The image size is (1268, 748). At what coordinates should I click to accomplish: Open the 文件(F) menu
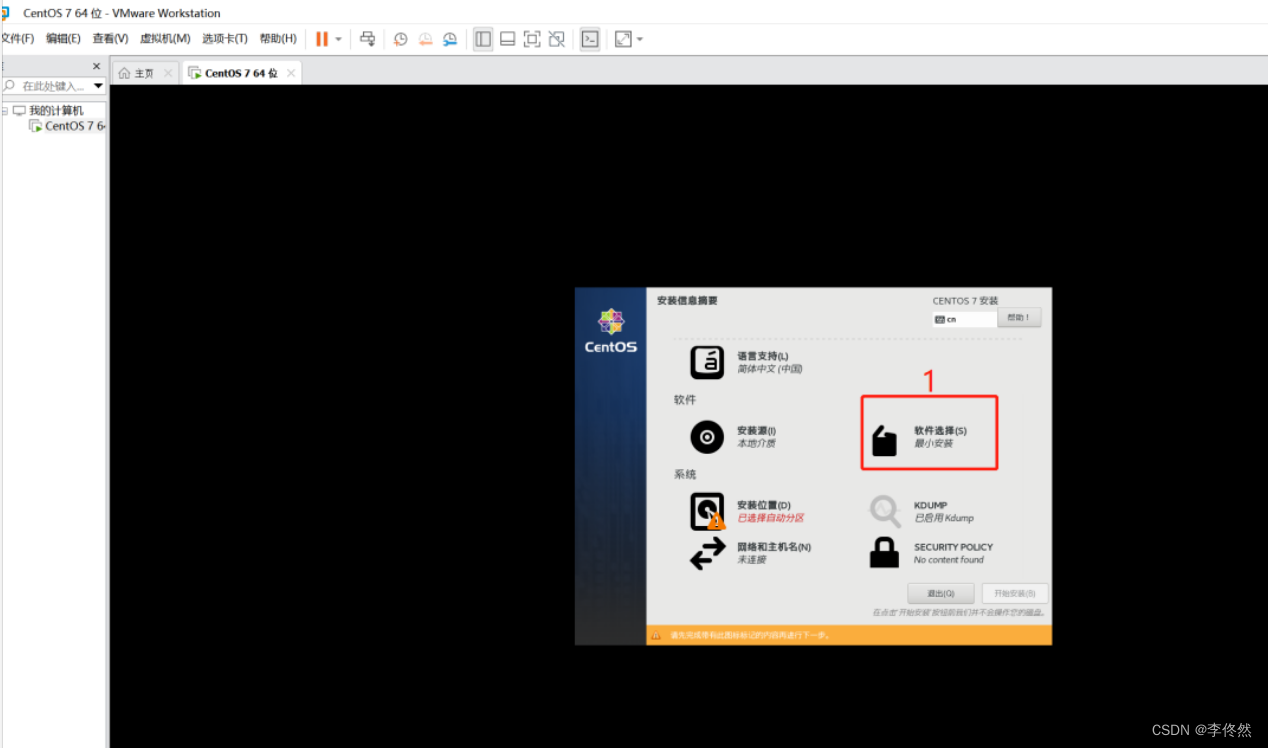[x=17, y=39]
